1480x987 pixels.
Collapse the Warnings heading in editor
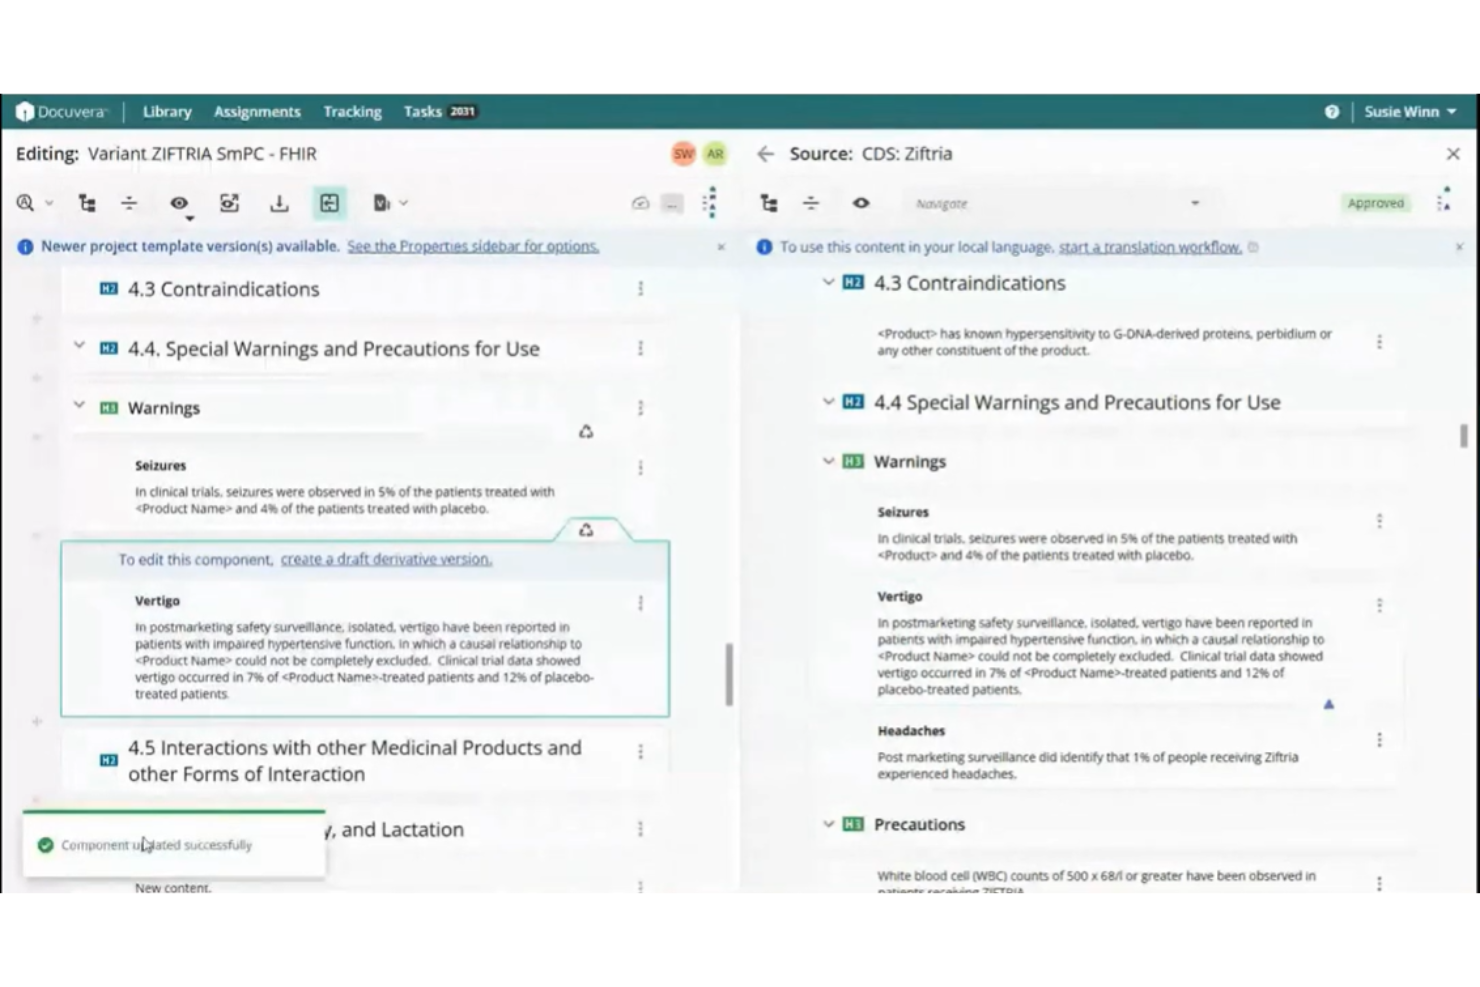click(79, 405)
